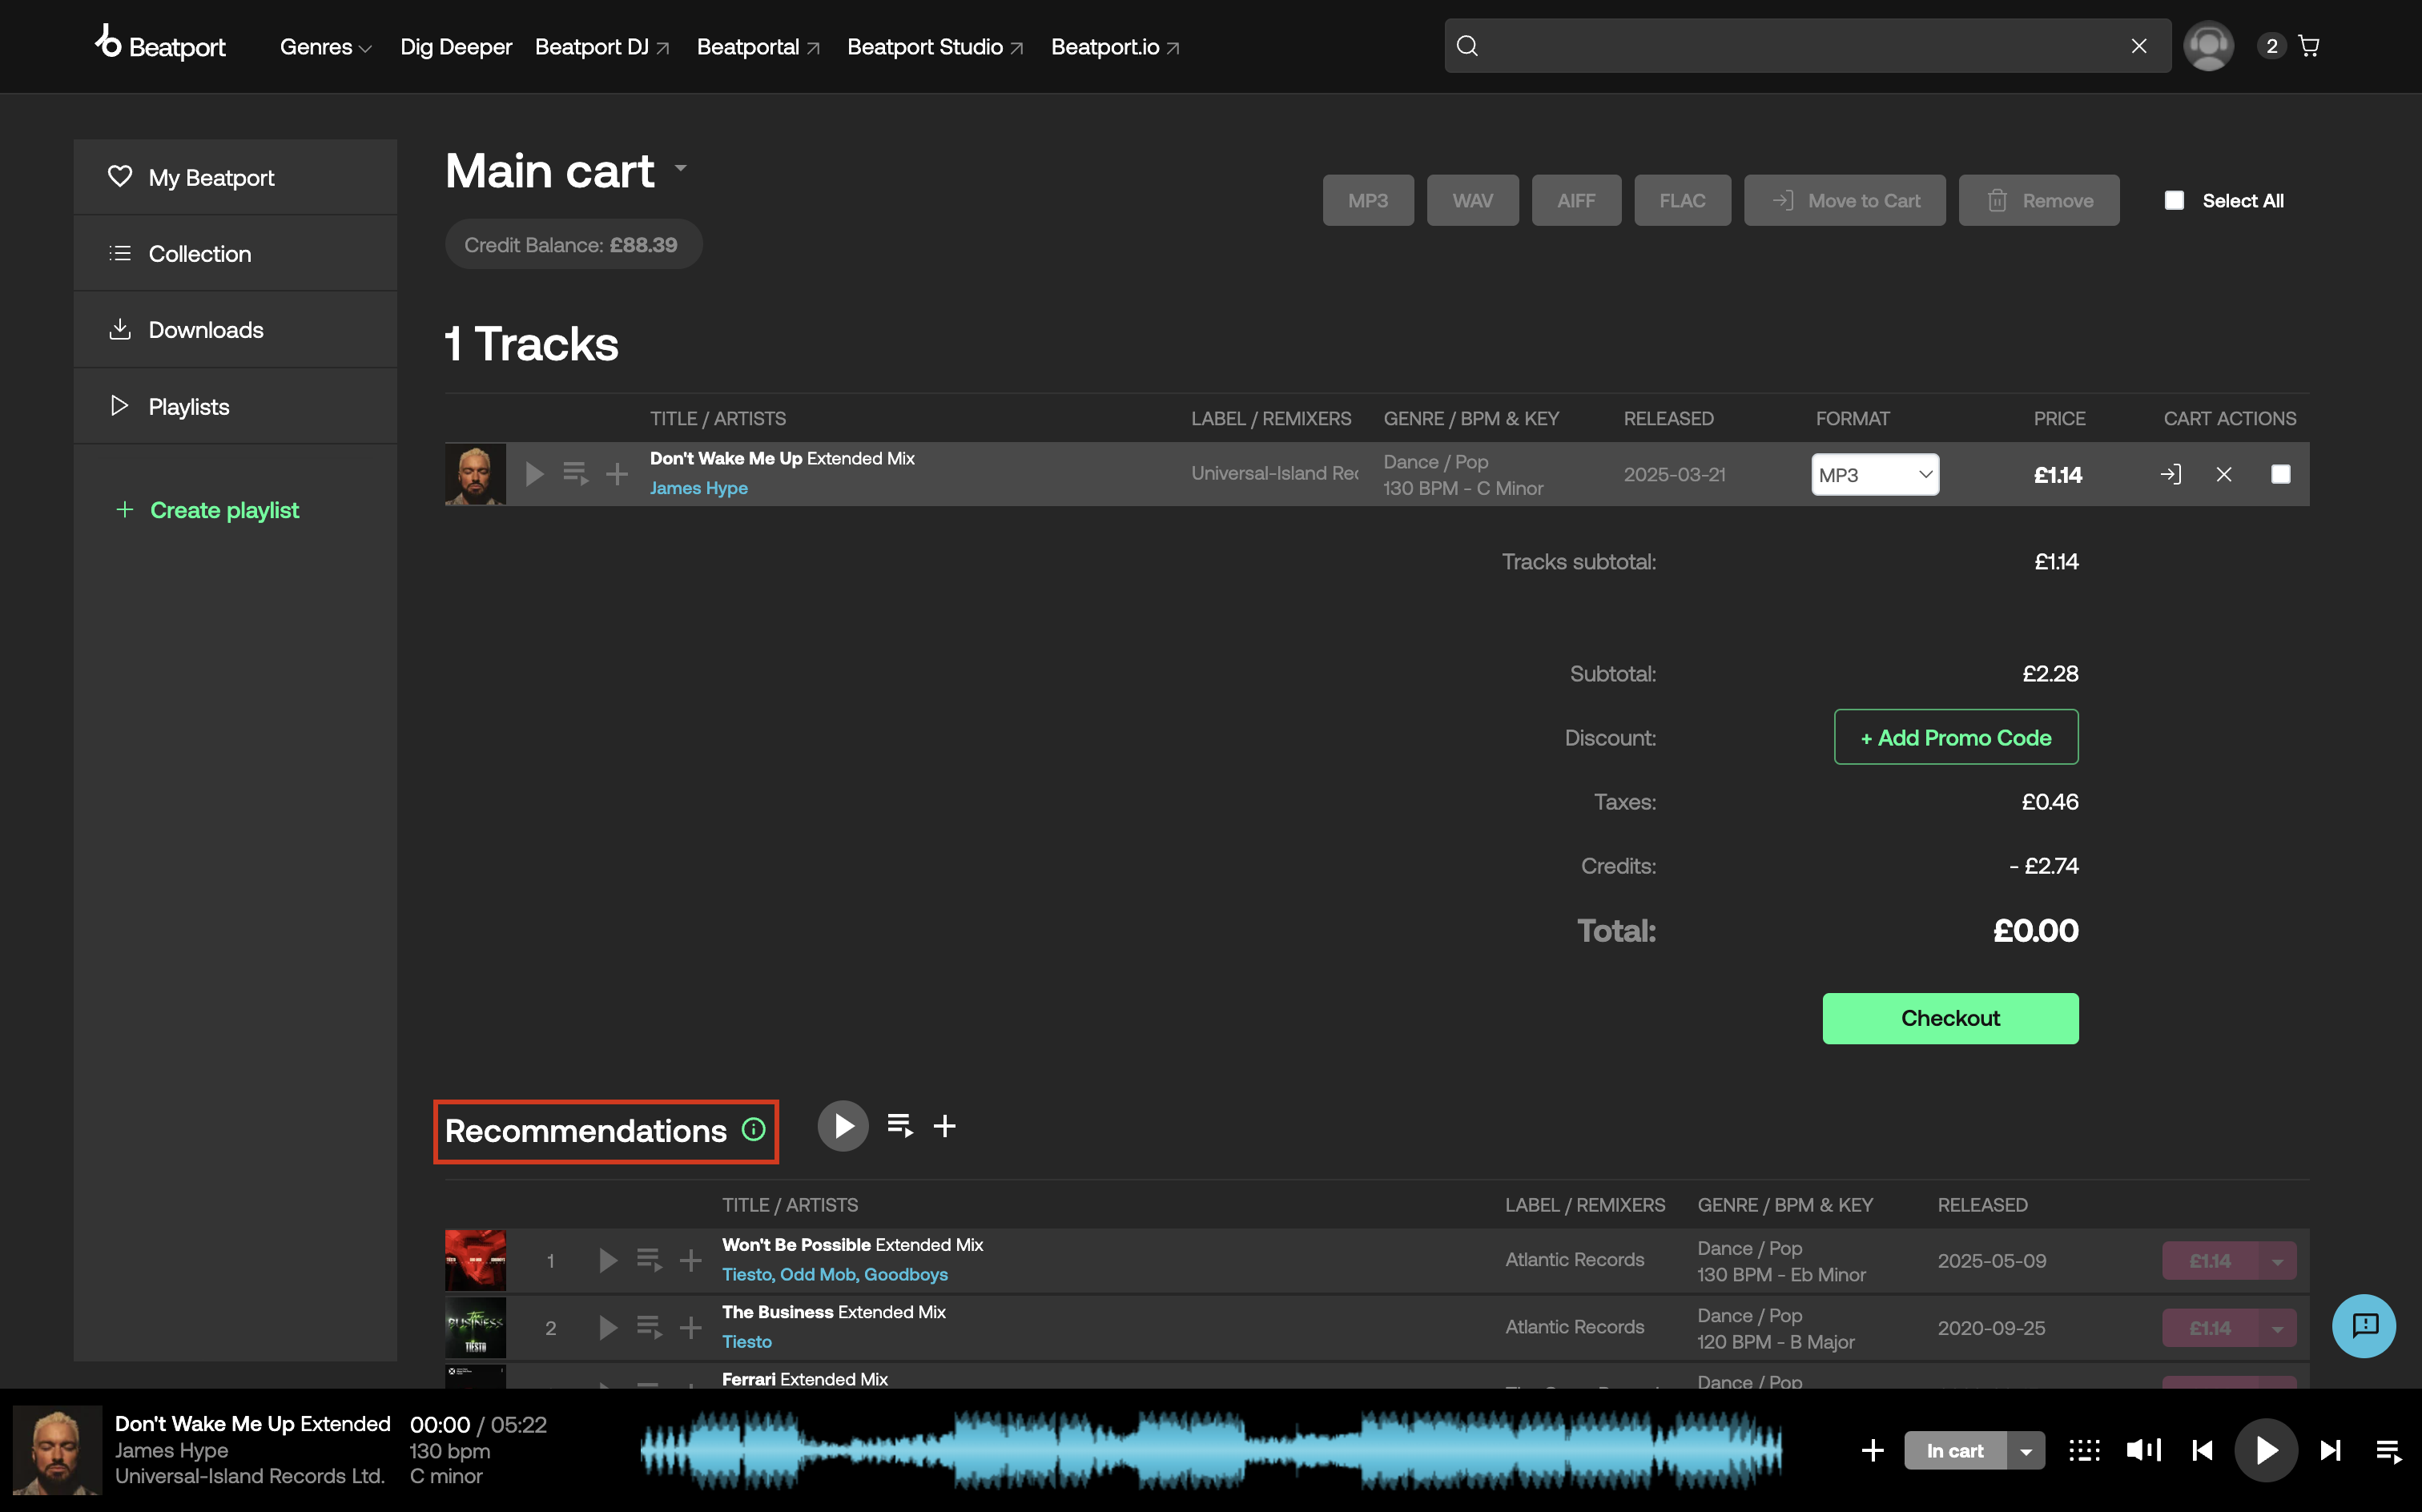2422x1512 pixels.
Task: Expand the In cart dropdown arrow
Action: point(2026,1450)
